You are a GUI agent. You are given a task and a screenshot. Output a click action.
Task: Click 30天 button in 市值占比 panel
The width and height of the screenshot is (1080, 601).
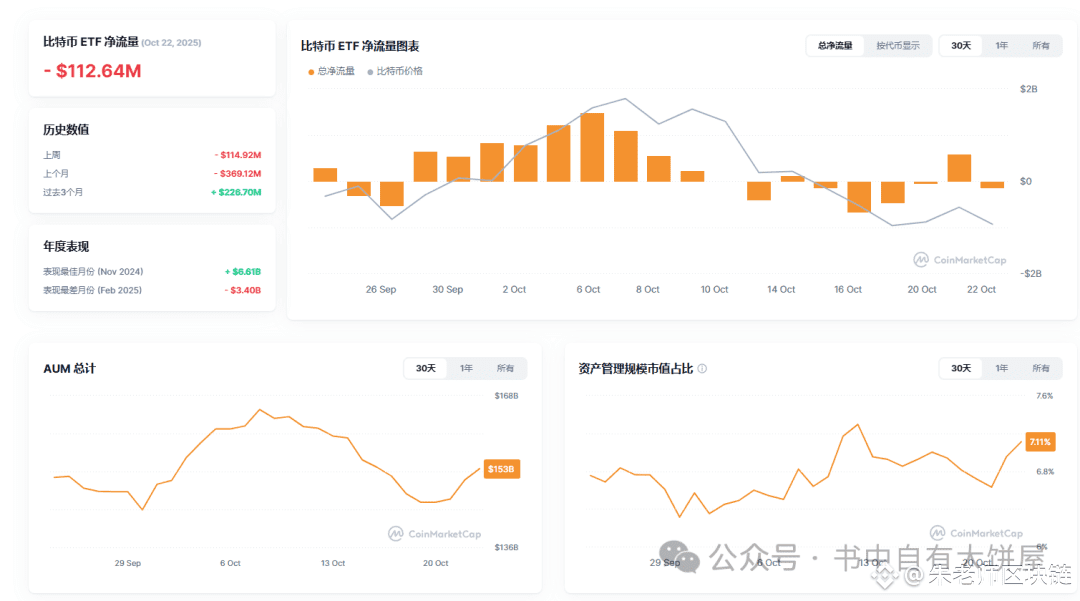coord(961,368)
